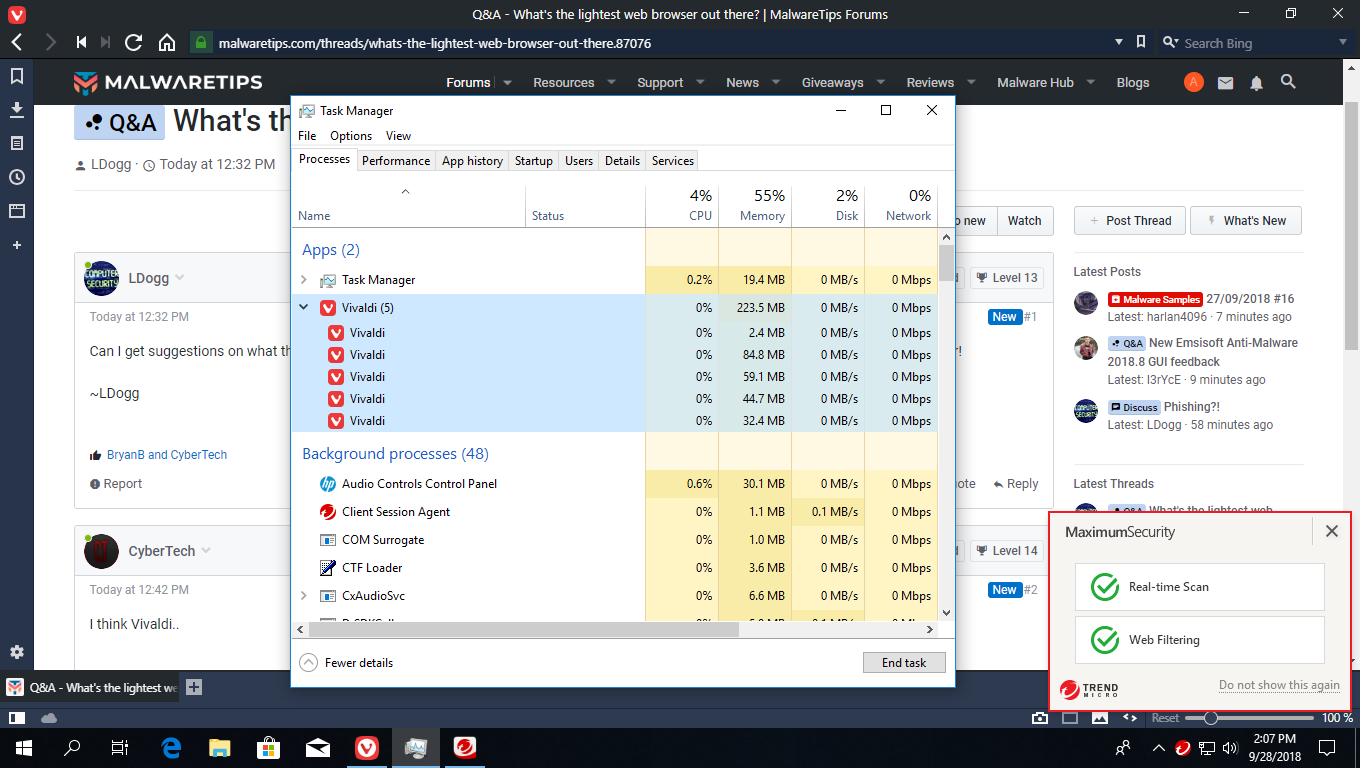Image resolution: width=1360 pixels, height=768 pixels.
Task: Collapse Task Manager to fewer details
Action: [x=346, y=662]
